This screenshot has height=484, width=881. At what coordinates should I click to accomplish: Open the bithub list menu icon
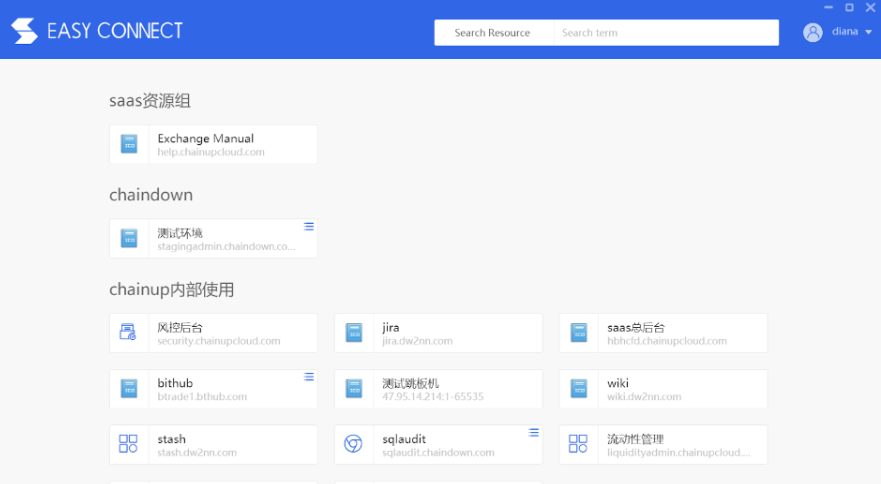point(308,377)
